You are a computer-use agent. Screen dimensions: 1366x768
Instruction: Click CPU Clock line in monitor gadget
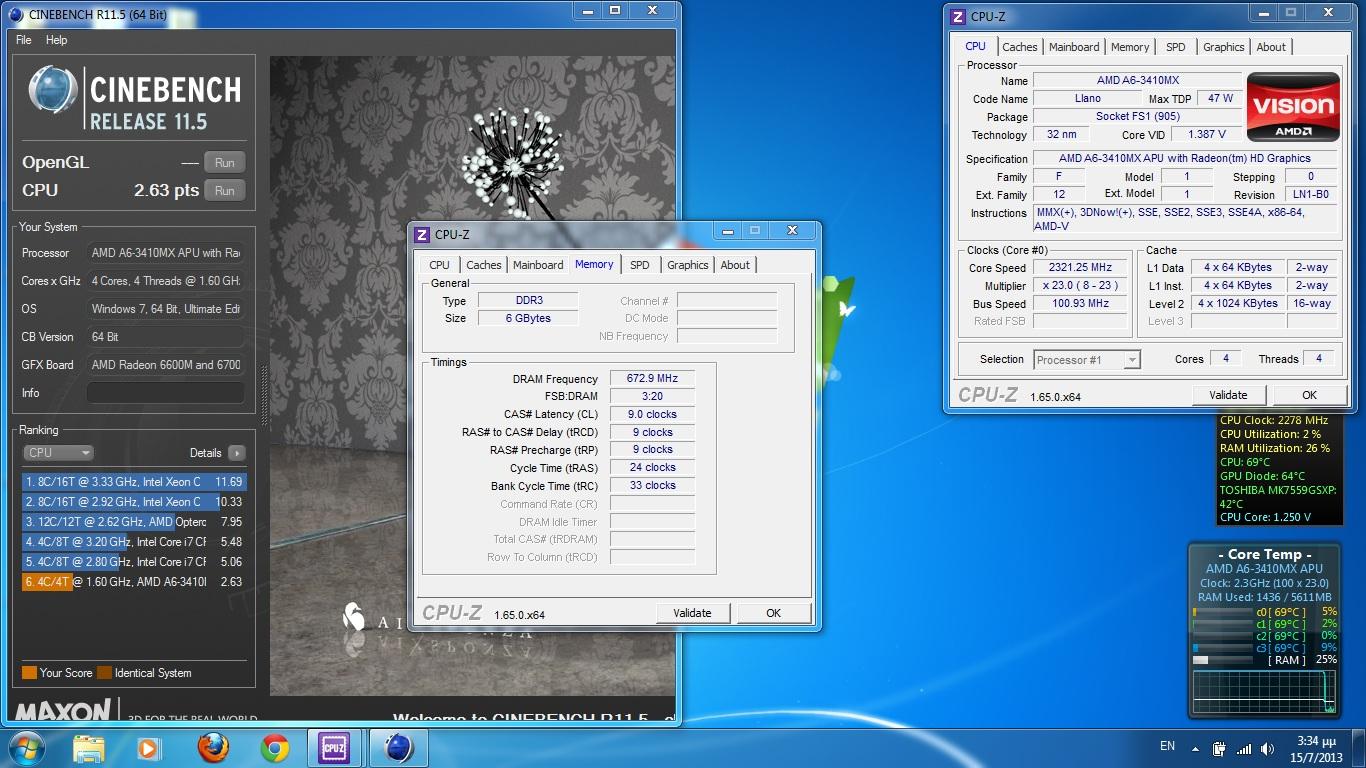click(x=1273, y=421)
